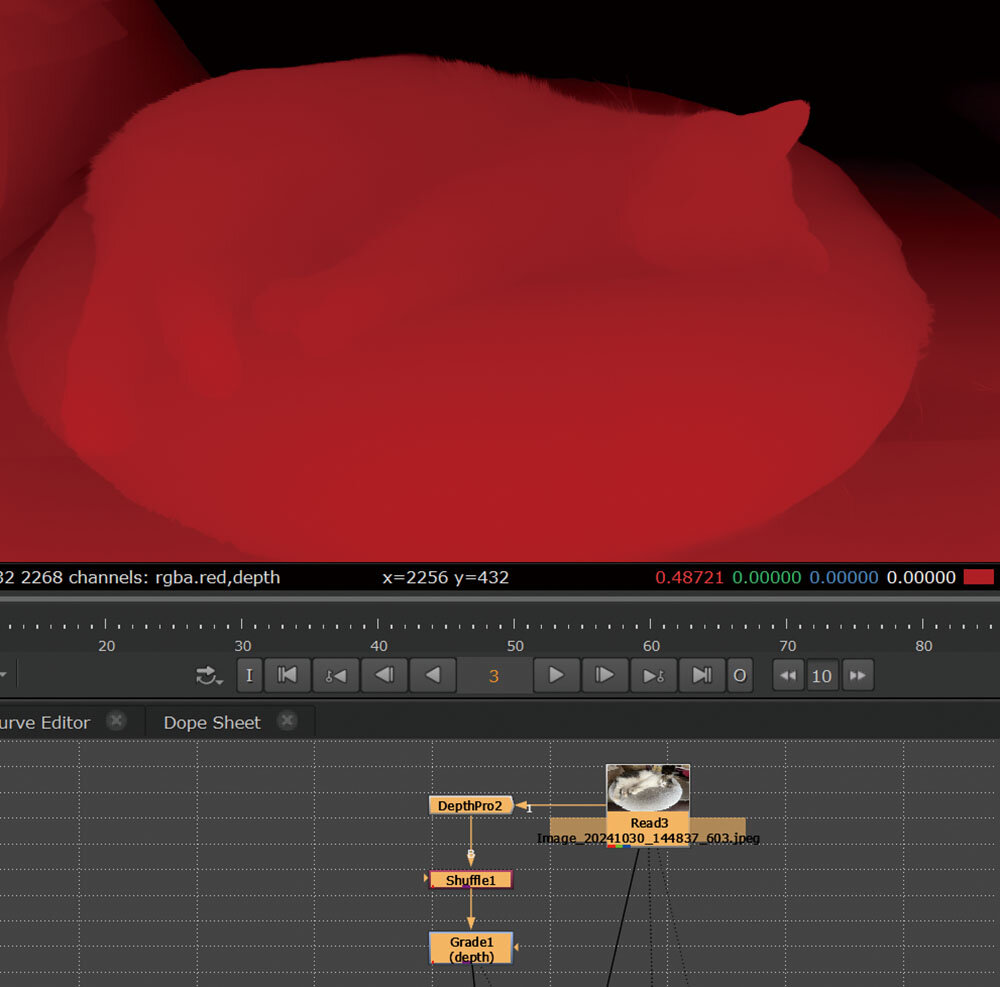Toggle the In point button
The height and width of the screenshot is (987, 1000).
(249, 676)
